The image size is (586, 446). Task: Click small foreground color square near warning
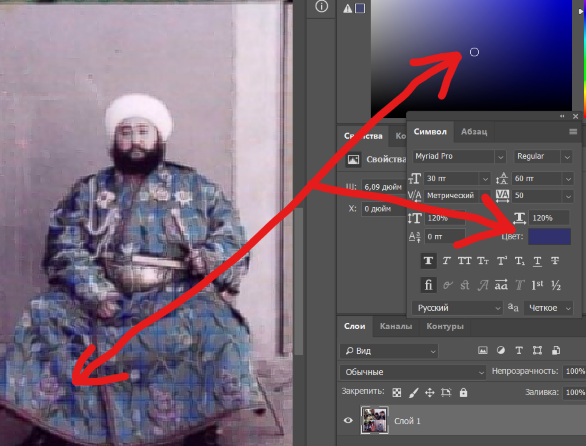coord(360,8)
